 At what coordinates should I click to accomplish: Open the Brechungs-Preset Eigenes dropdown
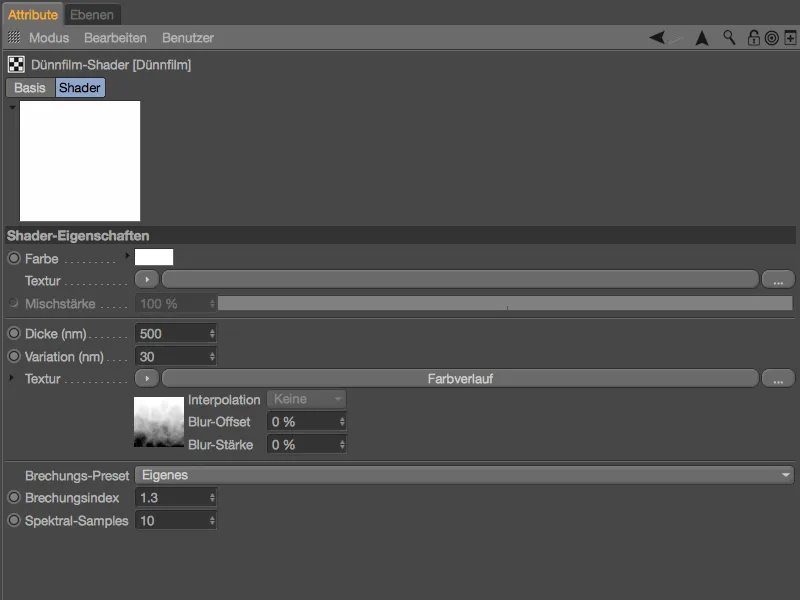(x=464, y=475)
